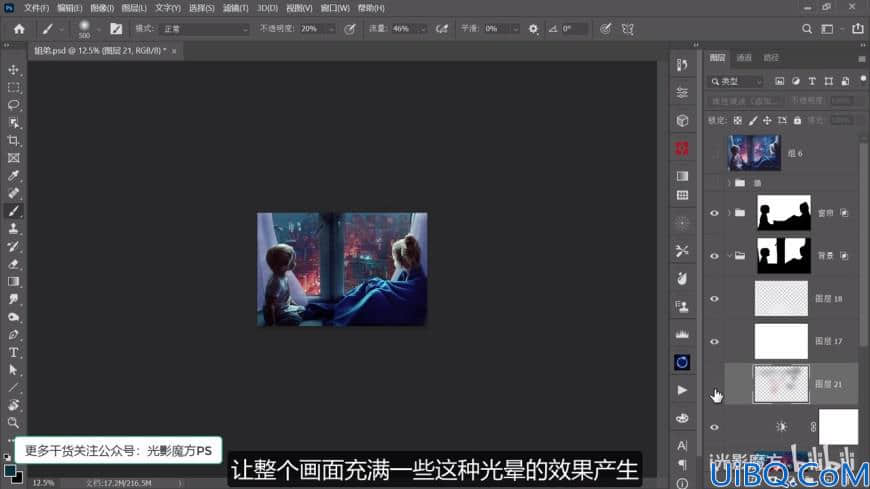Click the Share icon at top right

[x=857, y=29]
